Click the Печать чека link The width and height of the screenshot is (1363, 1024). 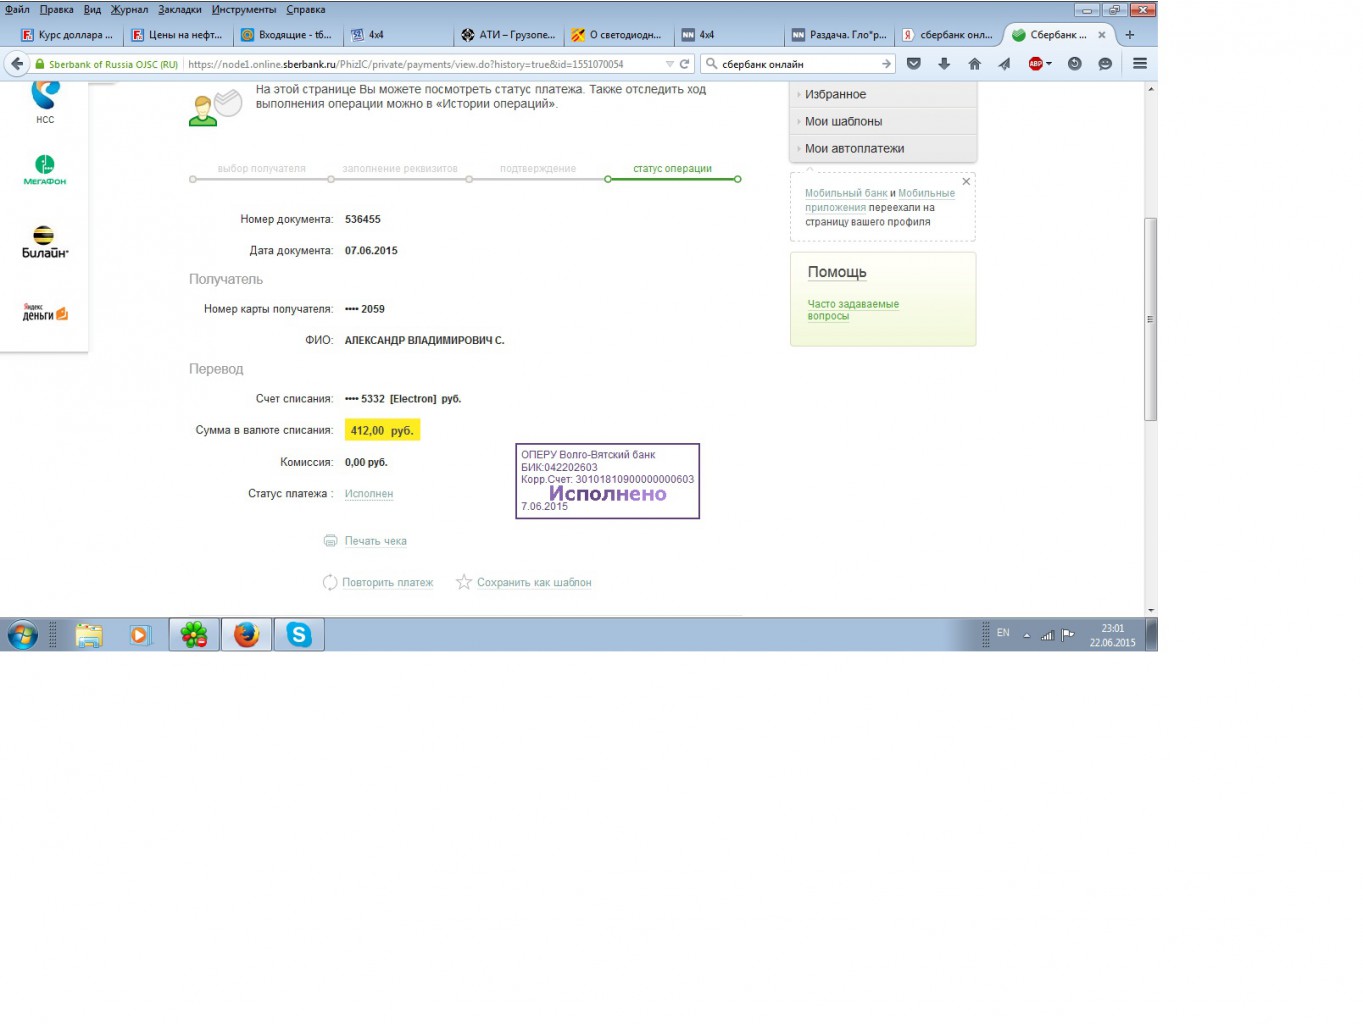pos(375,541)
